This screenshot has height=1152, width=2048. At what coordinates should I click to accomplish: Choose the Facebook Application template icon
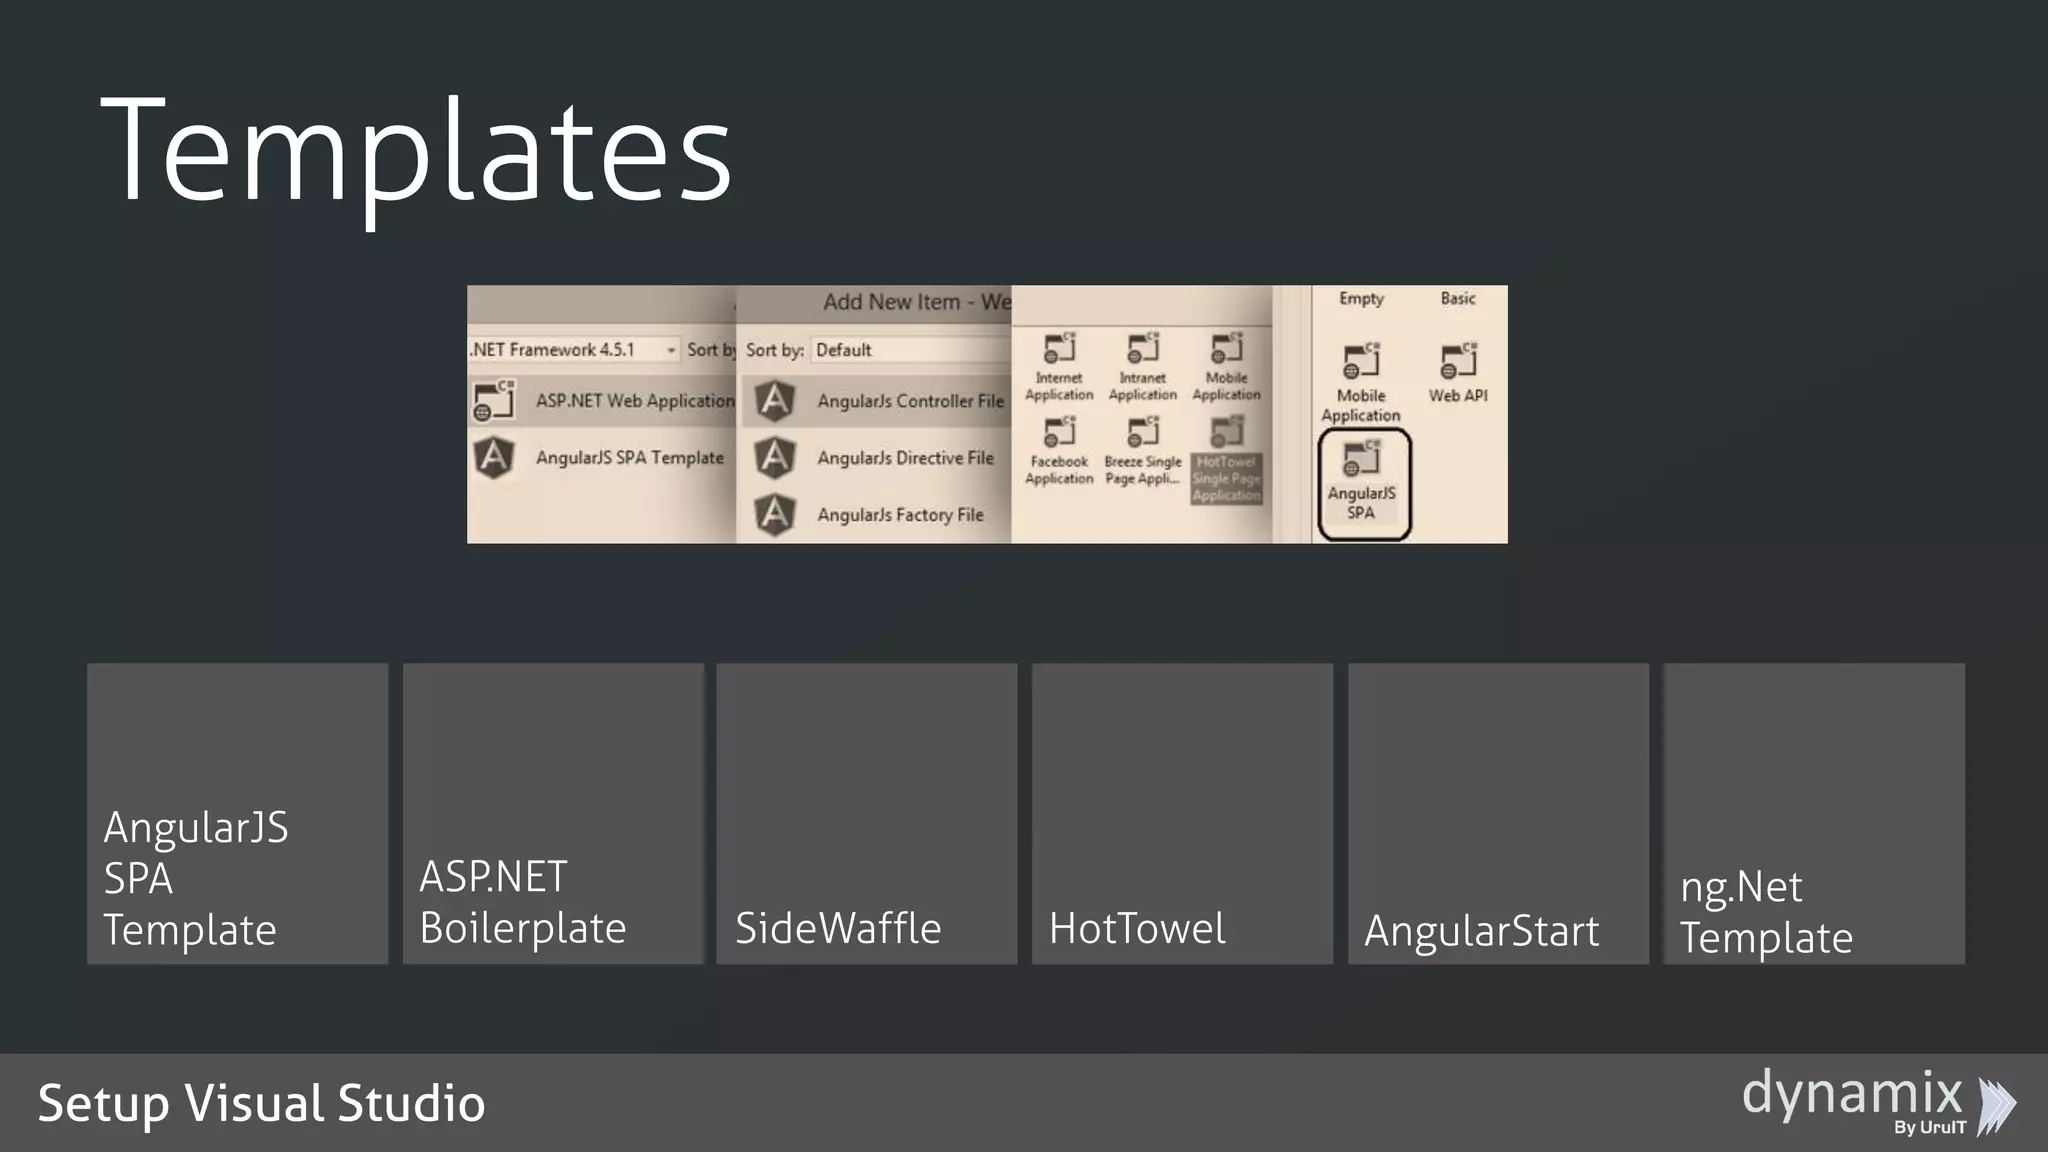[x=1059, y=432]
